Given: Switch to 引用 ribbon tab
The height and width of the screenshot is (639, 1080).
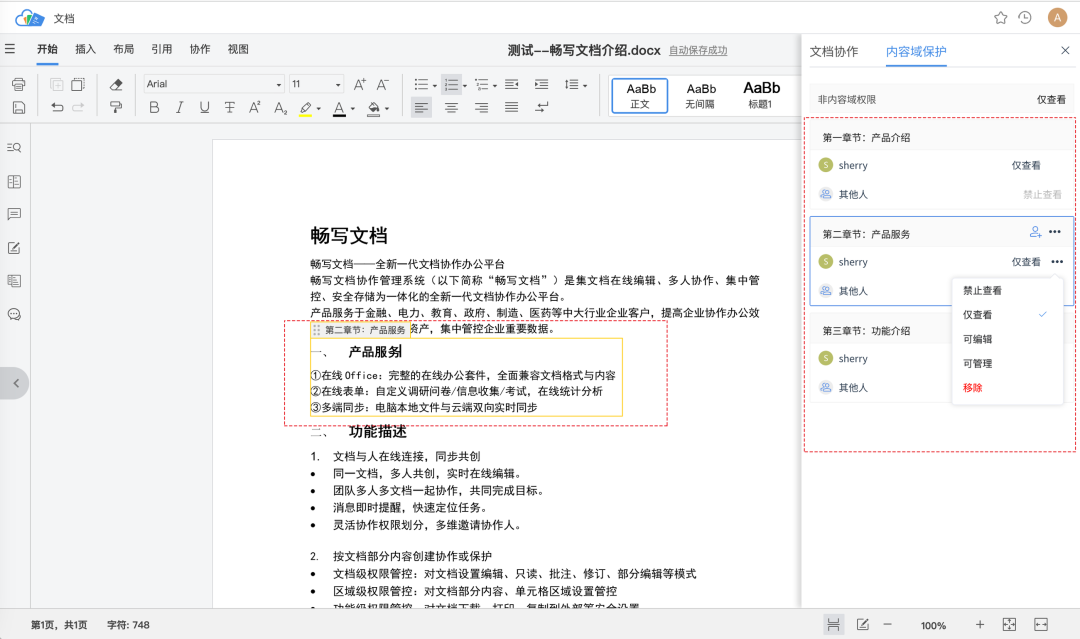Looking at the screenshot, I should click(162, 49).
